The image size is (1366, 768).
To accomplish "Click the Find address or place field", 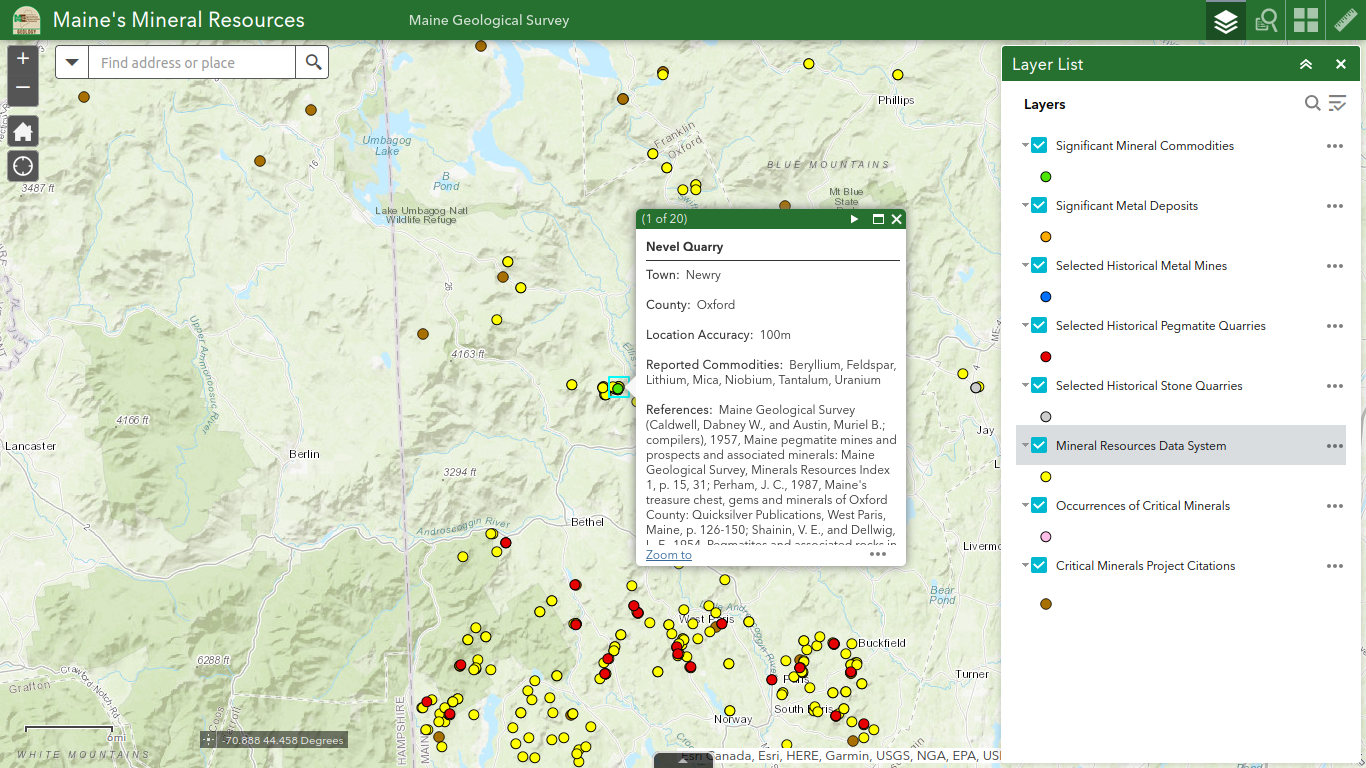I will click(192, 62).
